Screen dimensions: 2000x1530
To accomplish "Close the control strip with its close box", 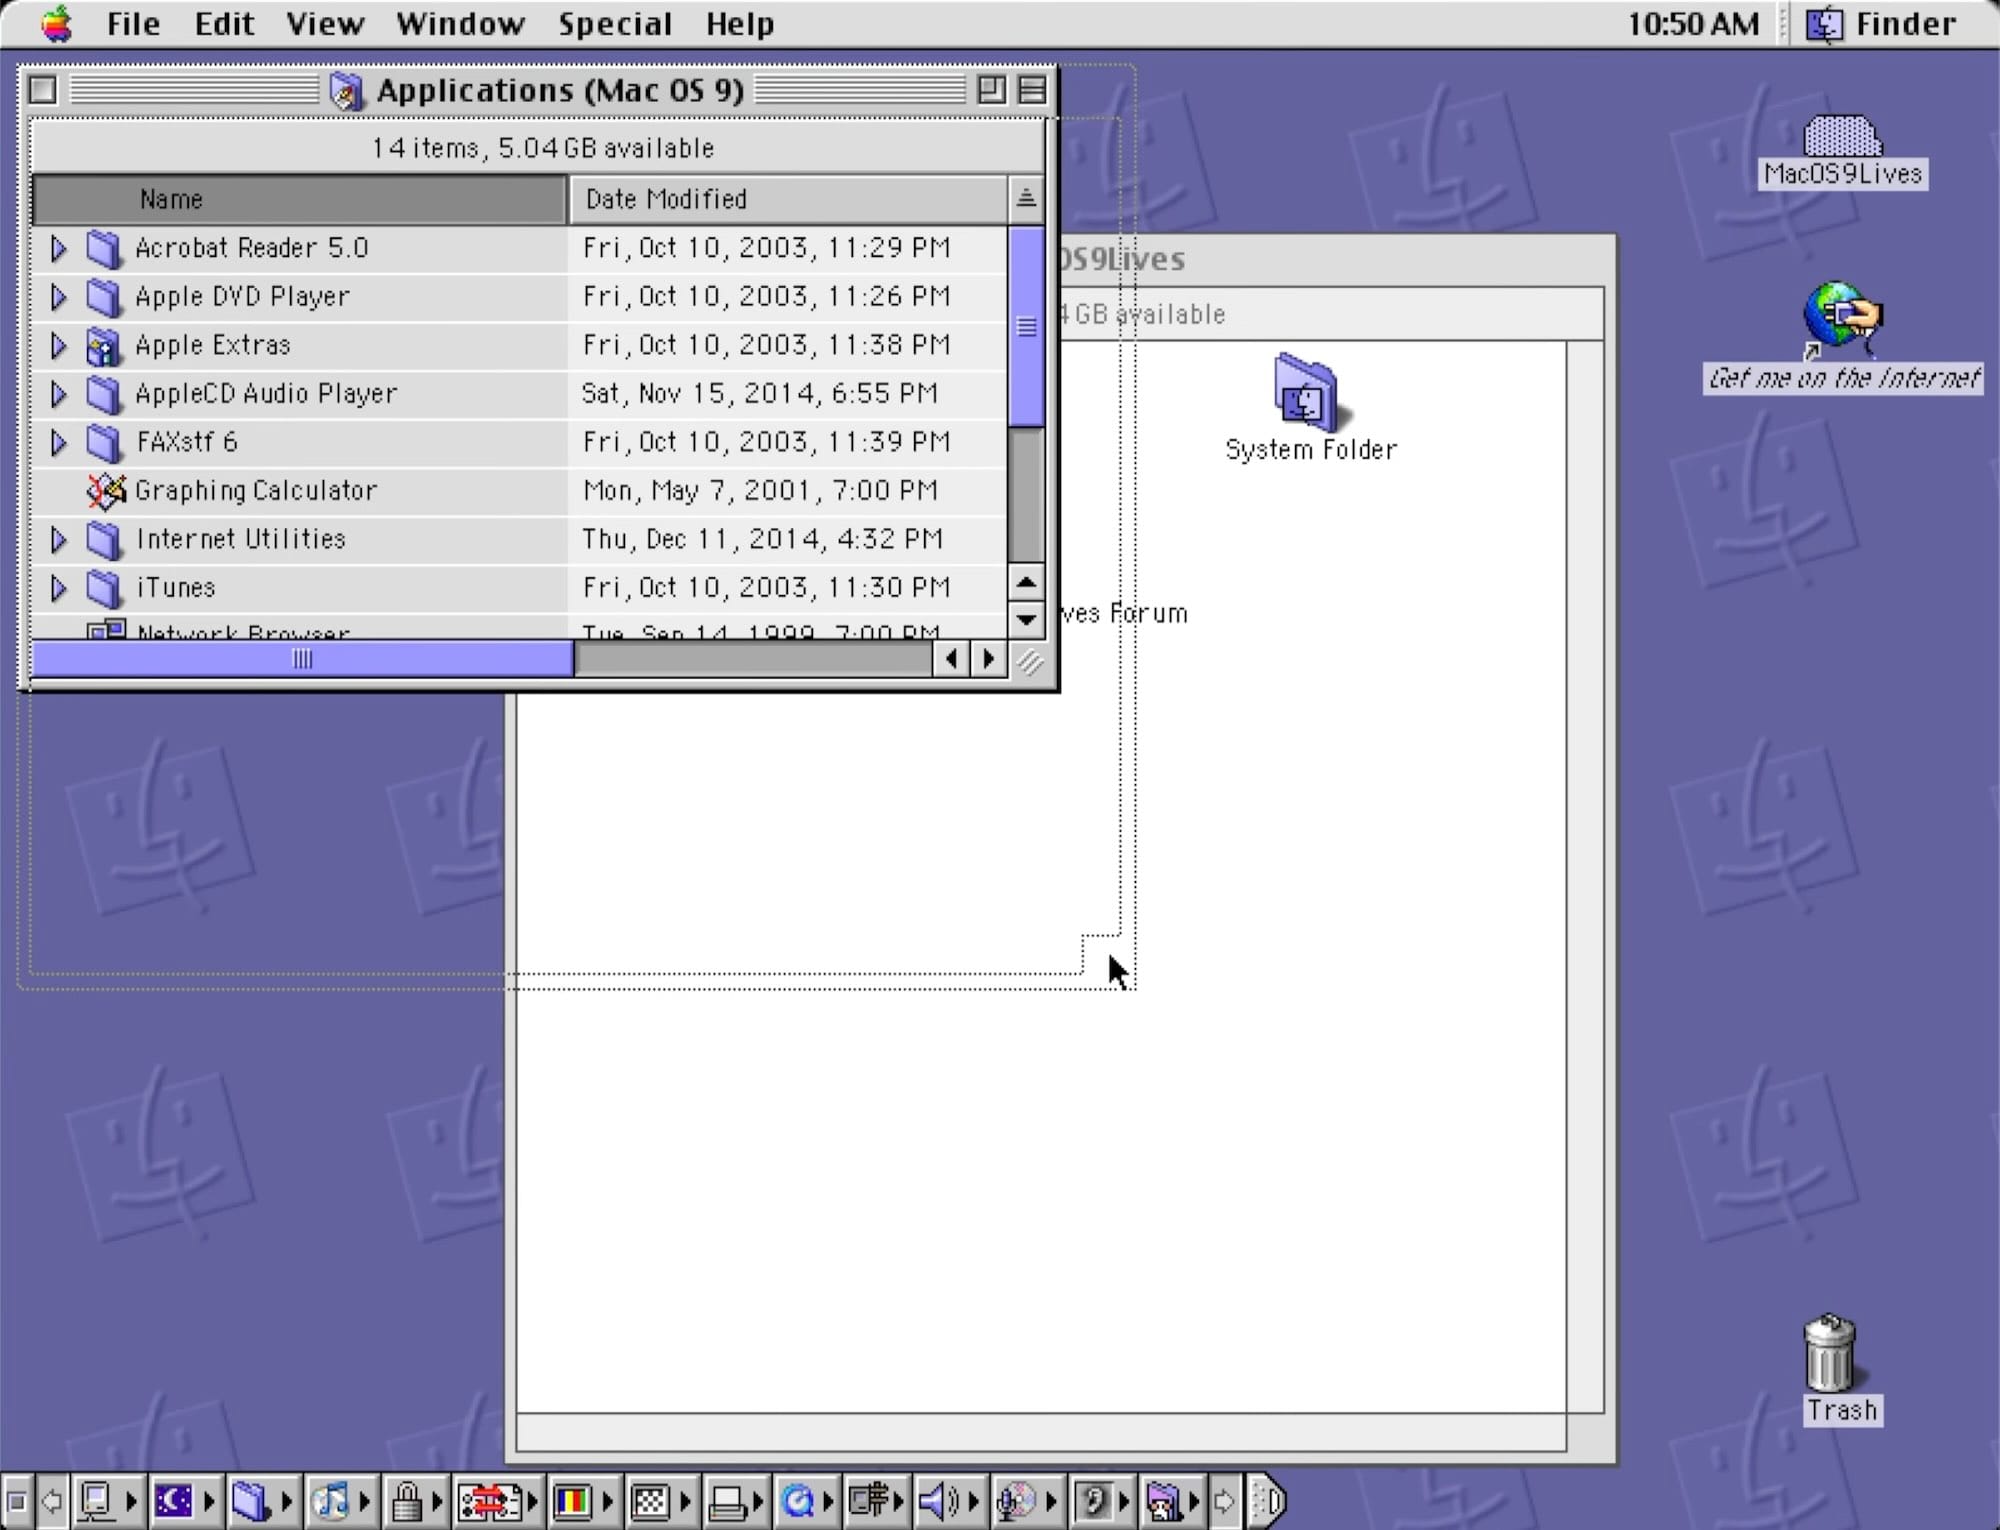I will tap(17, 1500).
